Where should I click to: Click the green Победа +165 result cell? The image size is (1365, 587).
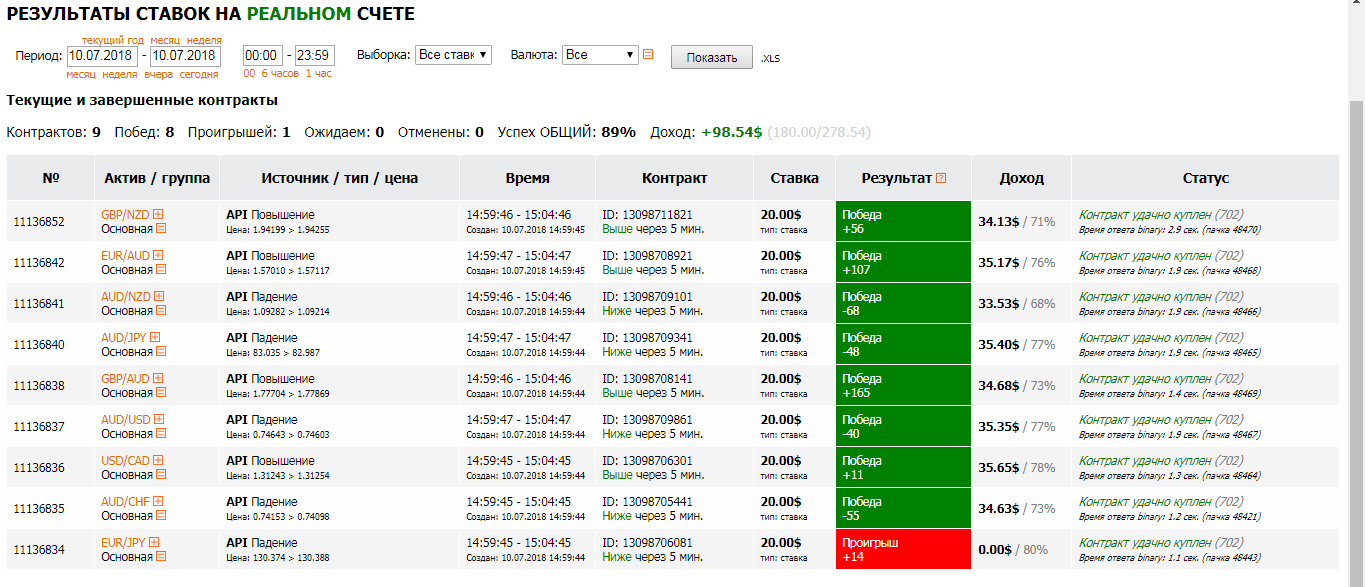pyautogui.click(x=903, y=385)
